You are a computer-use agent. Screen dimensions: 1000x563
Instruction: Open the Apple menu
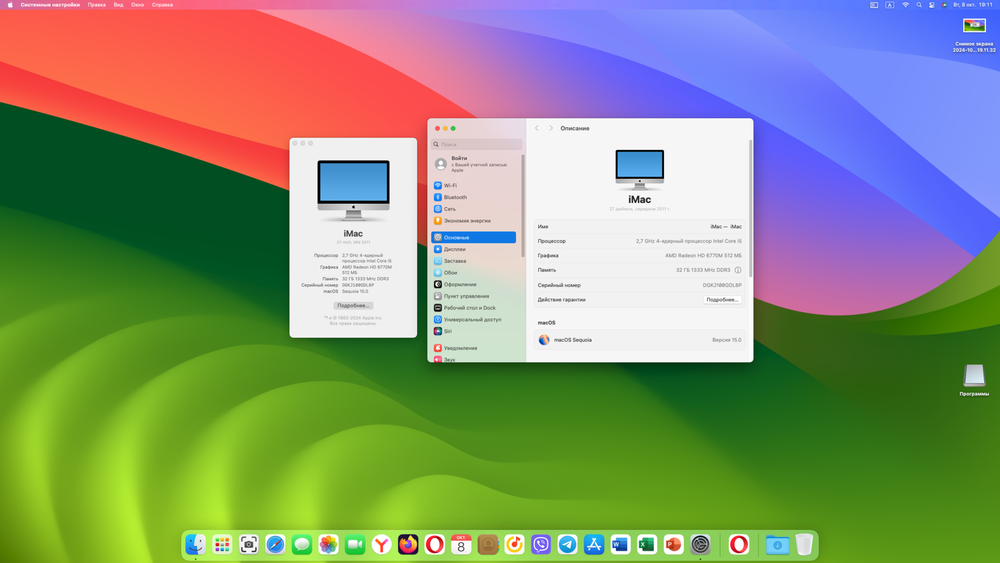pyautogui.click(x=10, y=4)
